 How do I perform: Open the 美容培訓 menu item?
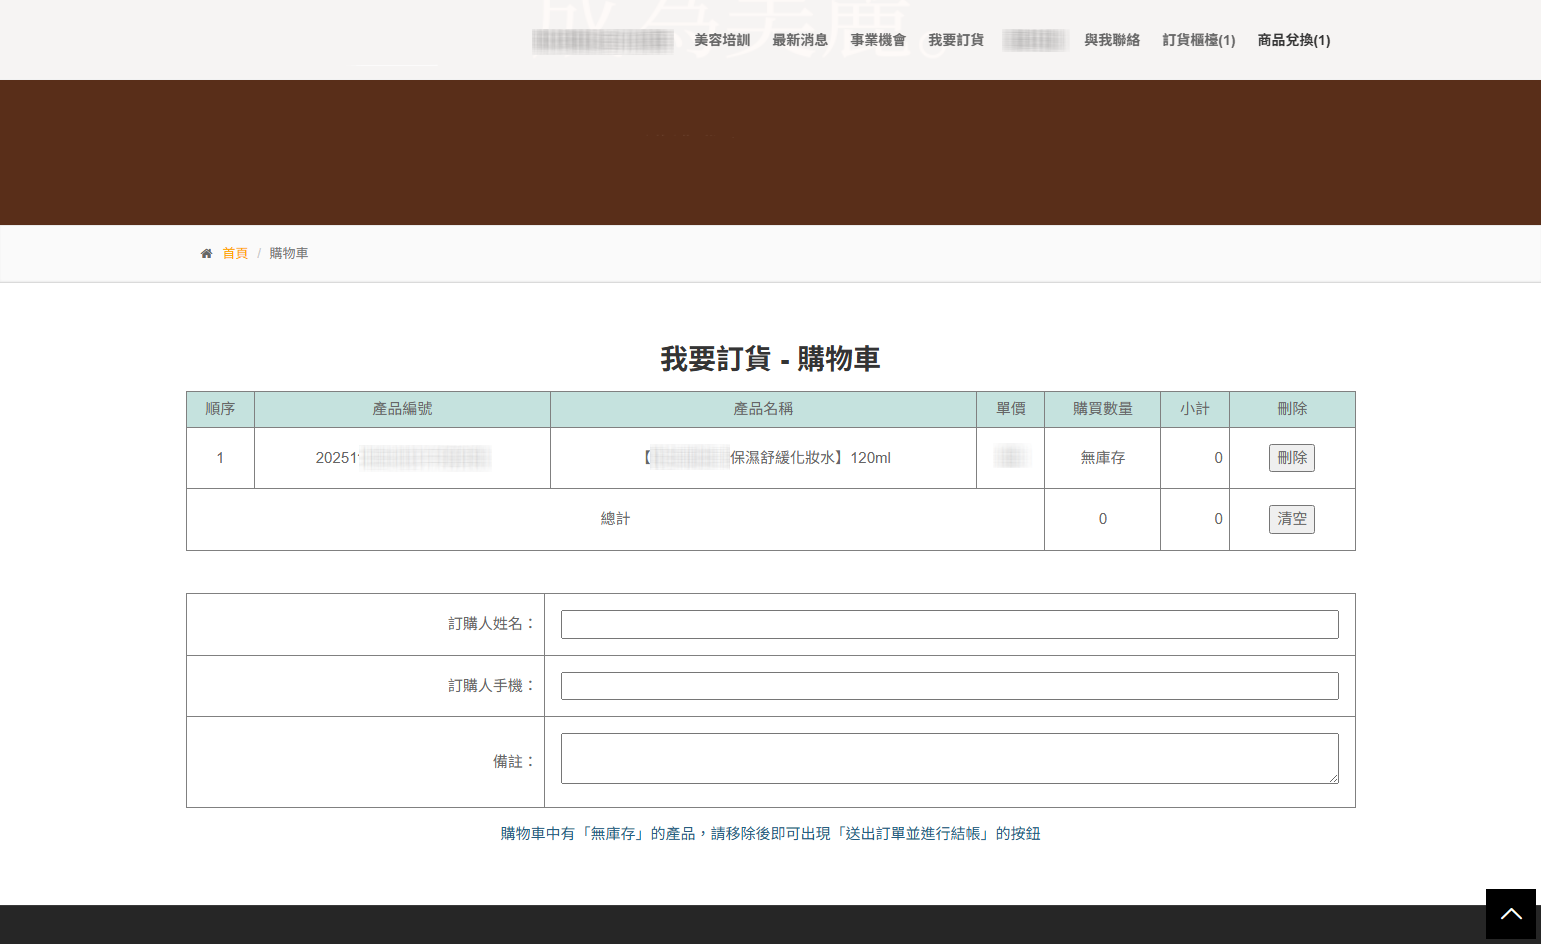point(722,40)
